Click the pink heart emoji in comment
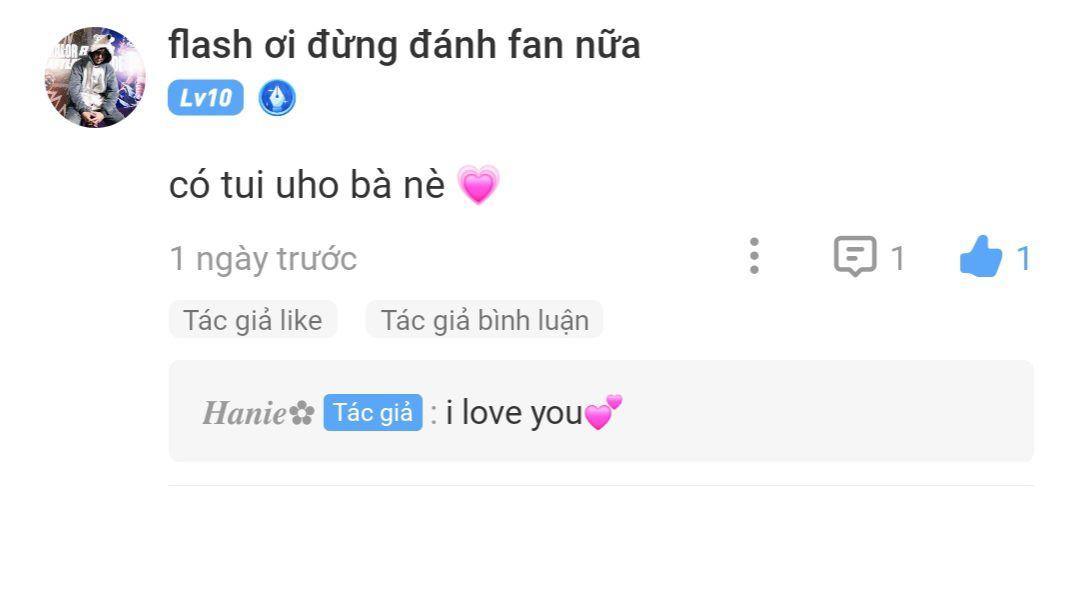 point(478,185)
